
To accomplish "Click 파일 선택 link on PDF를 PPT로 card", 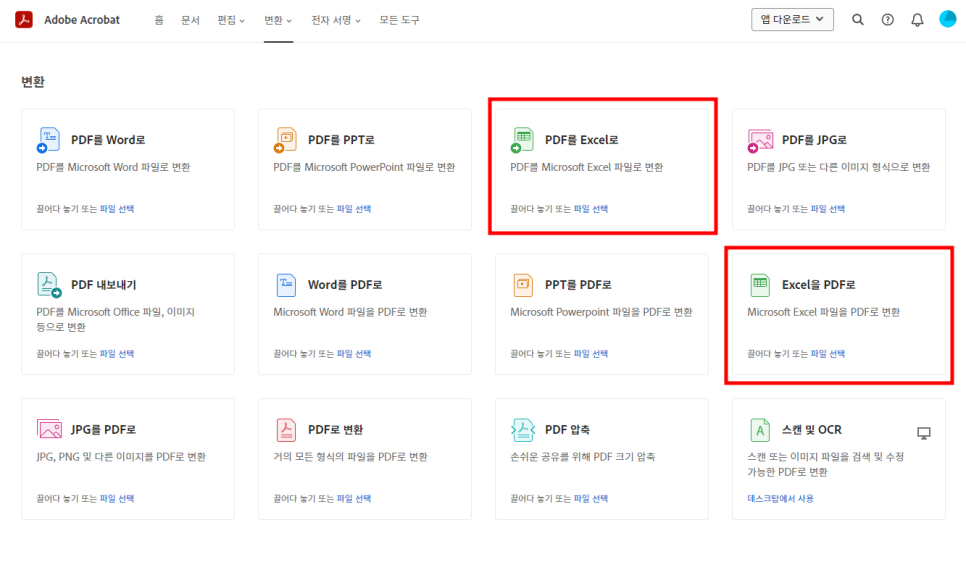I will click(354, 209).
